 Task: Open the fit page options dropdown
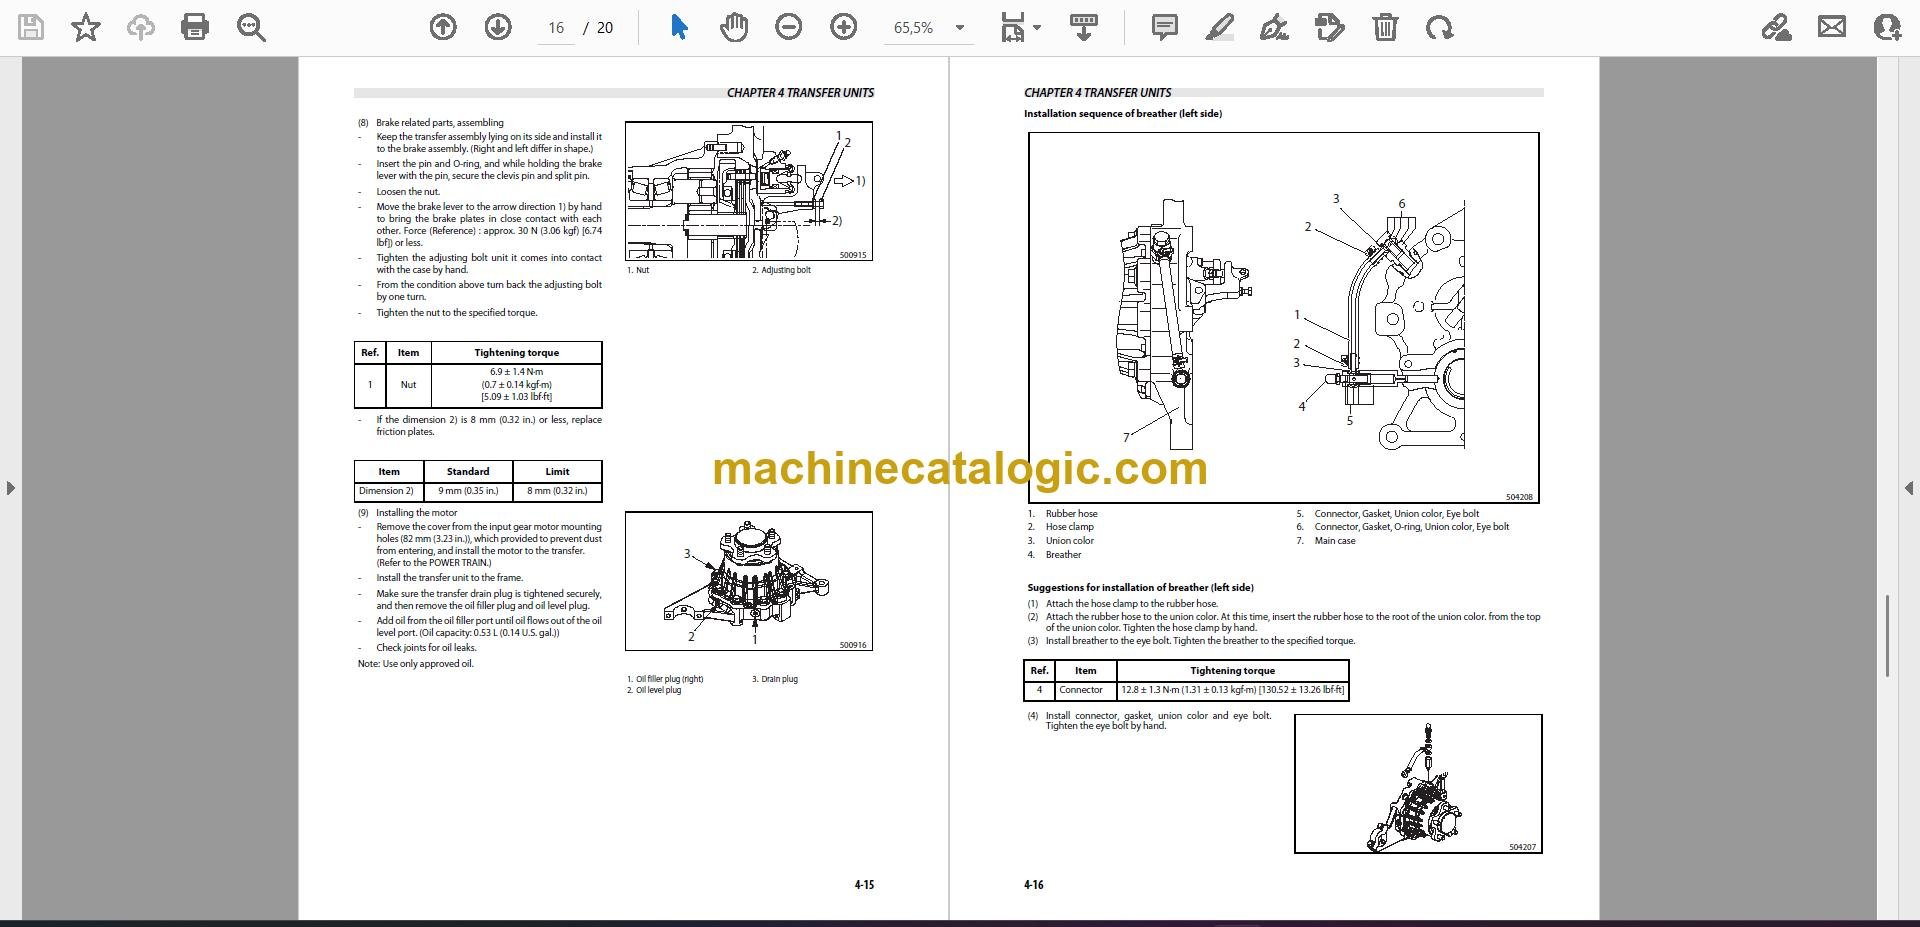[1020, 27]
